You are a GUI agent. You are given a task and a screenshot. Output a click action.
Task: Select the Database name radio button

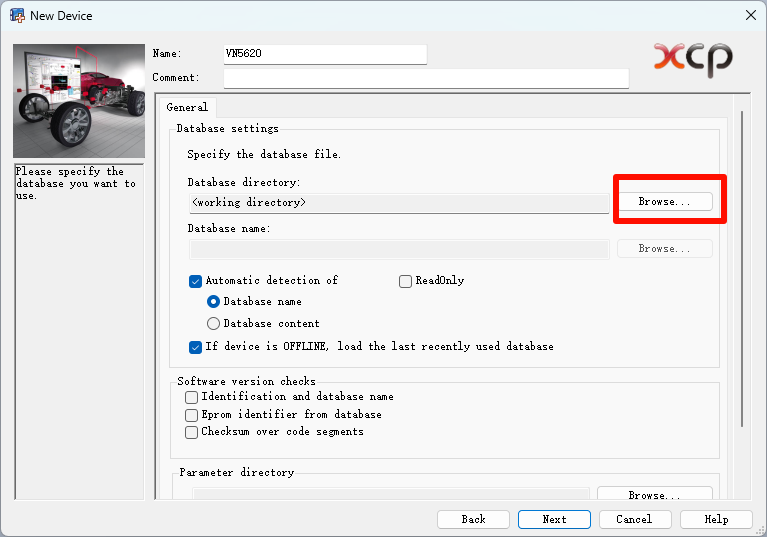coord(213,302)
